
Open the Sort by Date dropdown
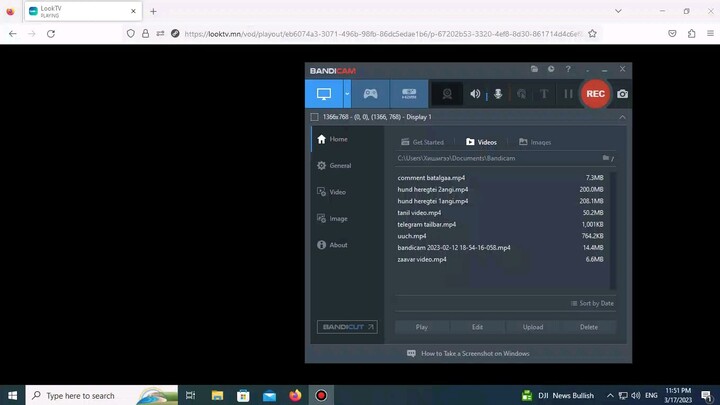592,303
